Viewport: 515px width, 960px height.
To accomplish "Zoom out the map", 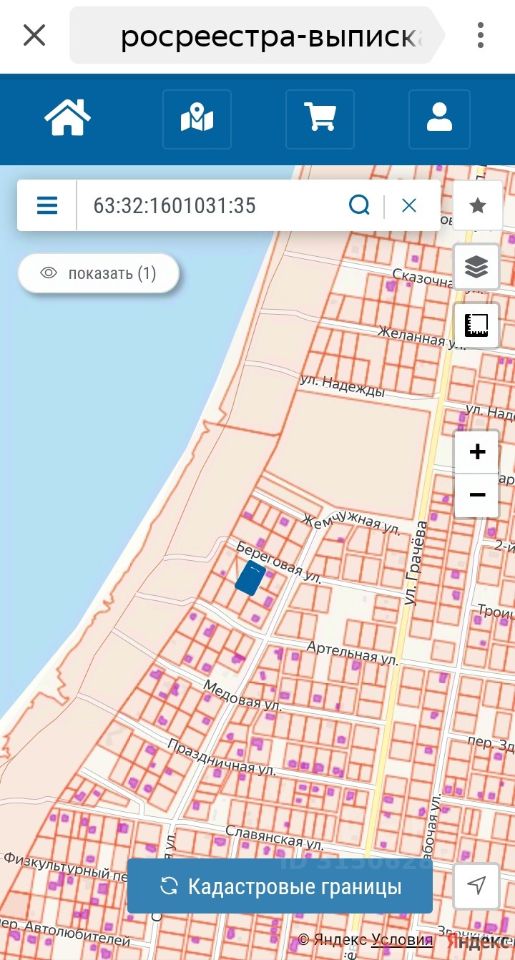I will [x=476, y=495].
